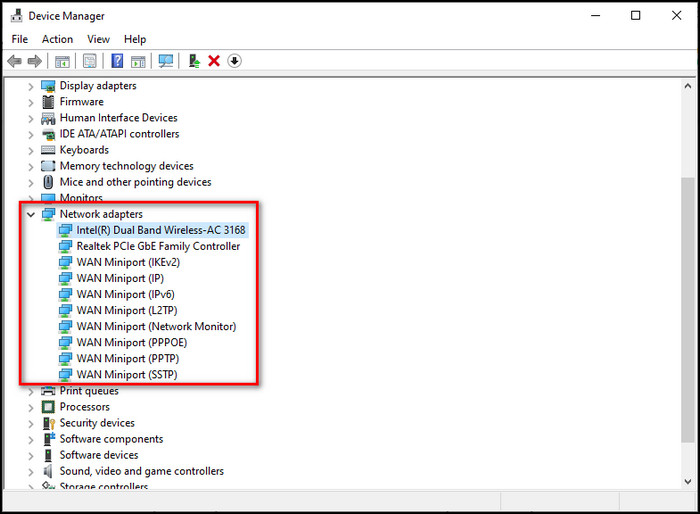Image resolution: width=700 pixels, height=514 pixels.
Task: Click the Human Interface Devices icon
Action: (48, 118)
